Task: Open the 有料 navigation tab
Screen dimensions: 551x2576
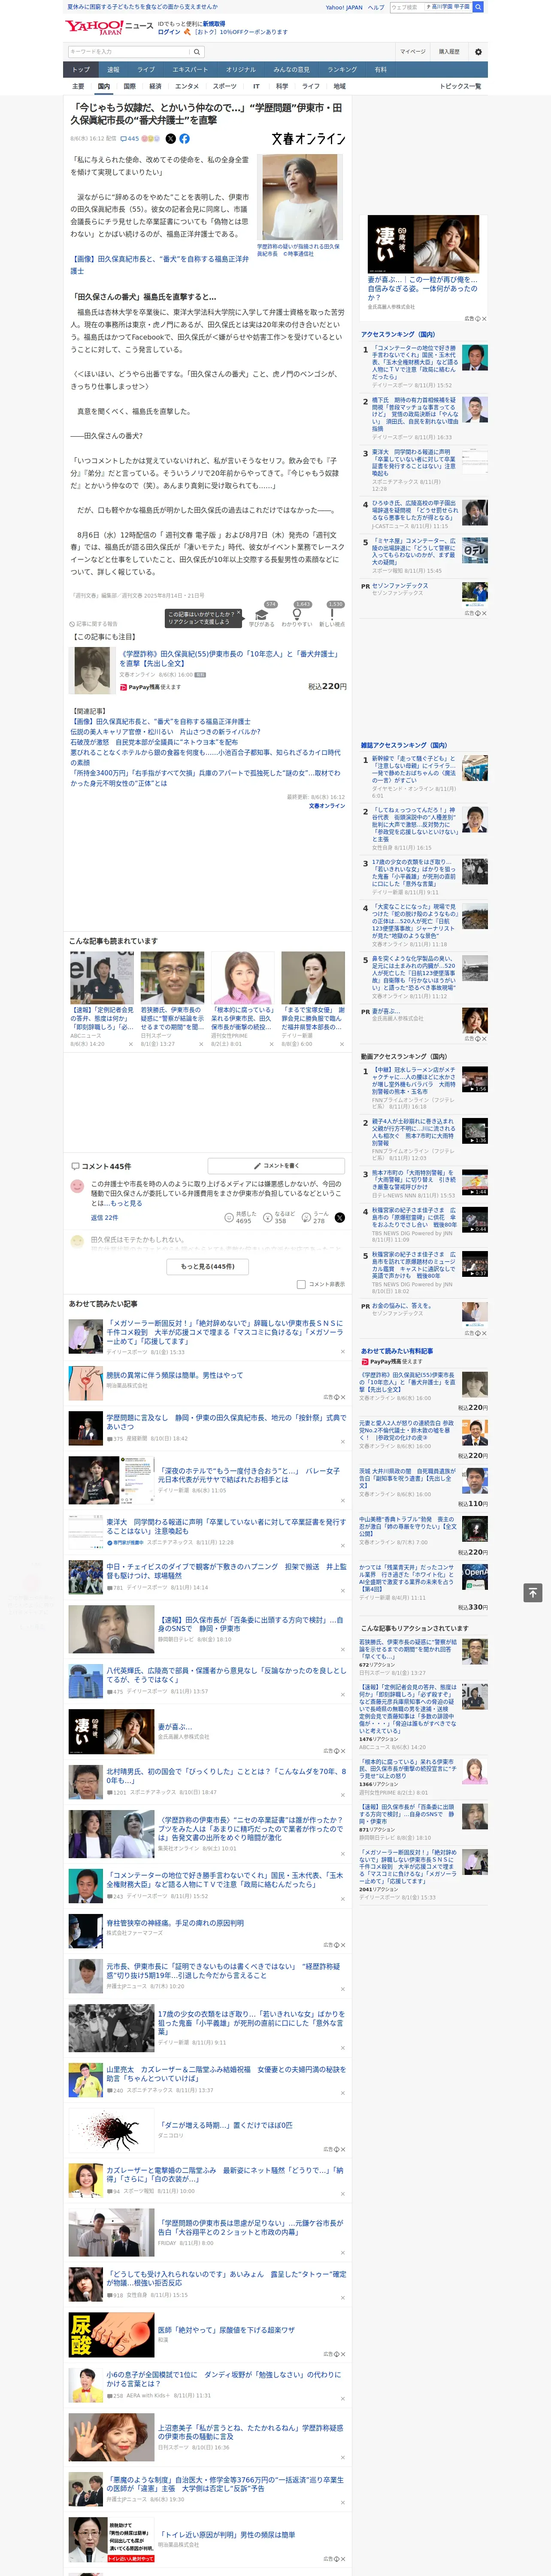Action: pos(381,70)
